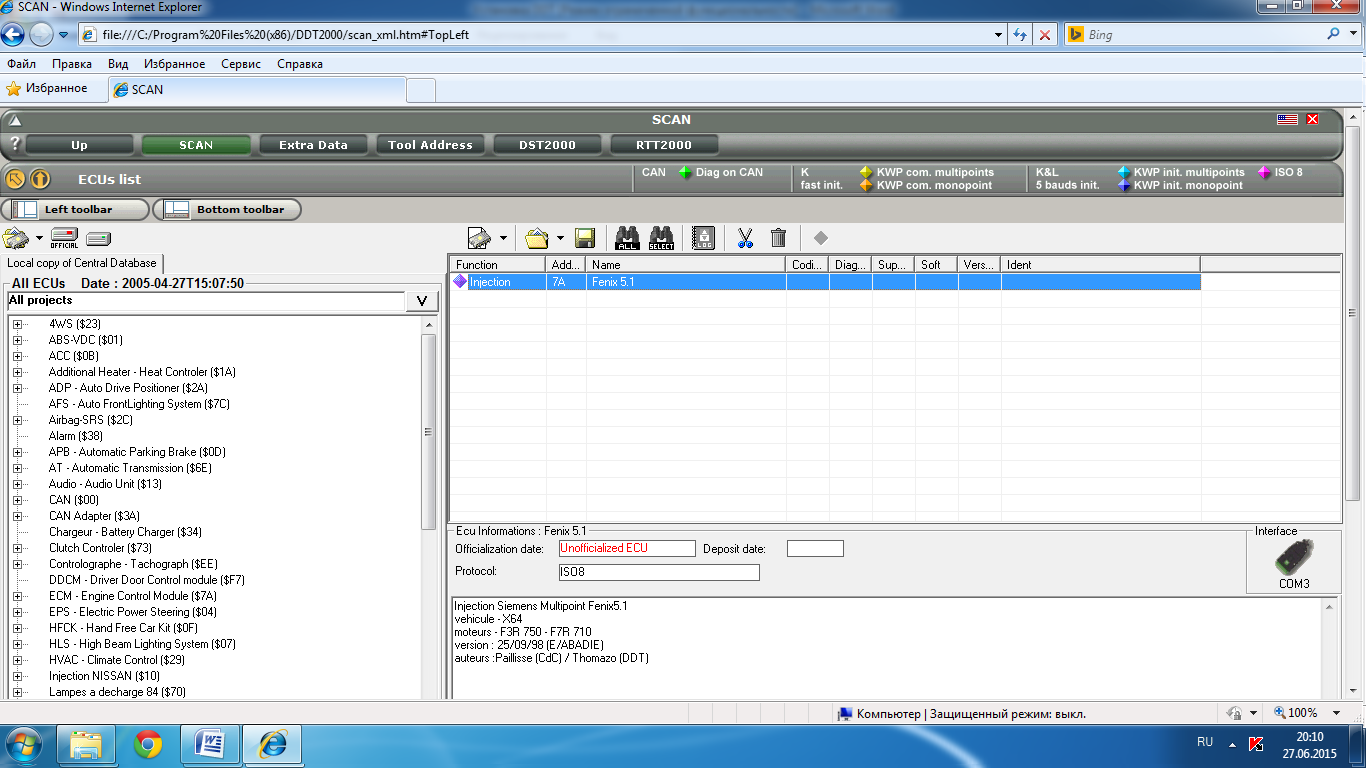This screenshot has width=1366, height=768.
Task: Click the new ECU list document icon
Action: coord(479,238)
